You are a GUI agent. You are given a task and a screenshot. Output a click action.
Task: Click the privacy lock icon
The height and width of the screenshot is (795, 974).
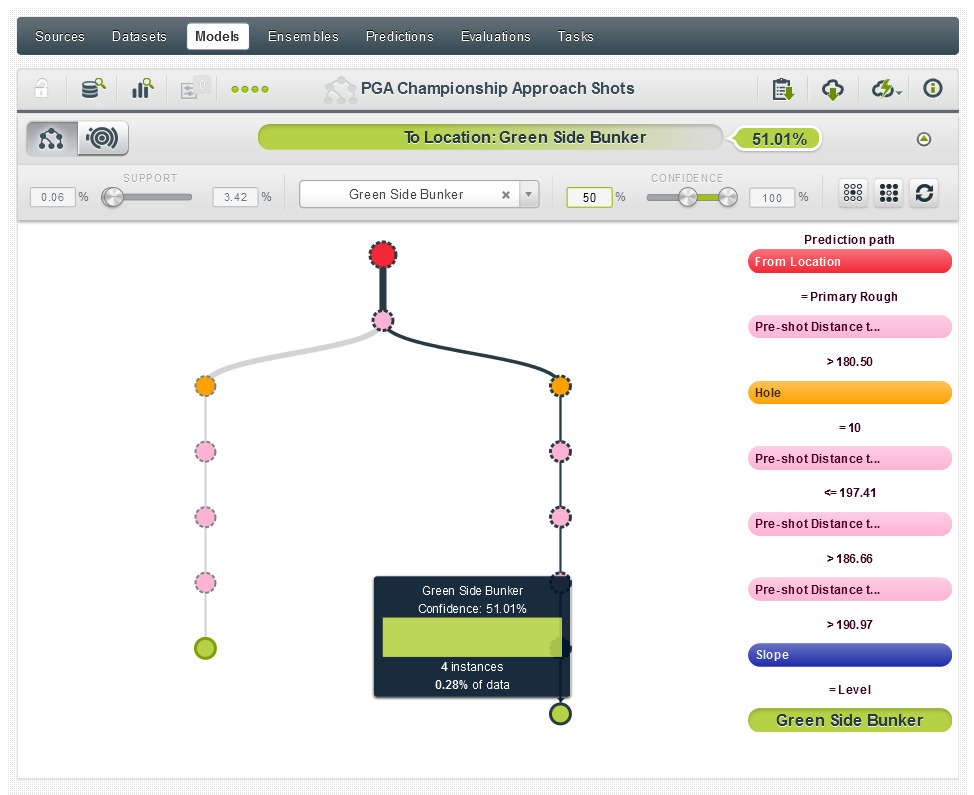coord(42,89)
